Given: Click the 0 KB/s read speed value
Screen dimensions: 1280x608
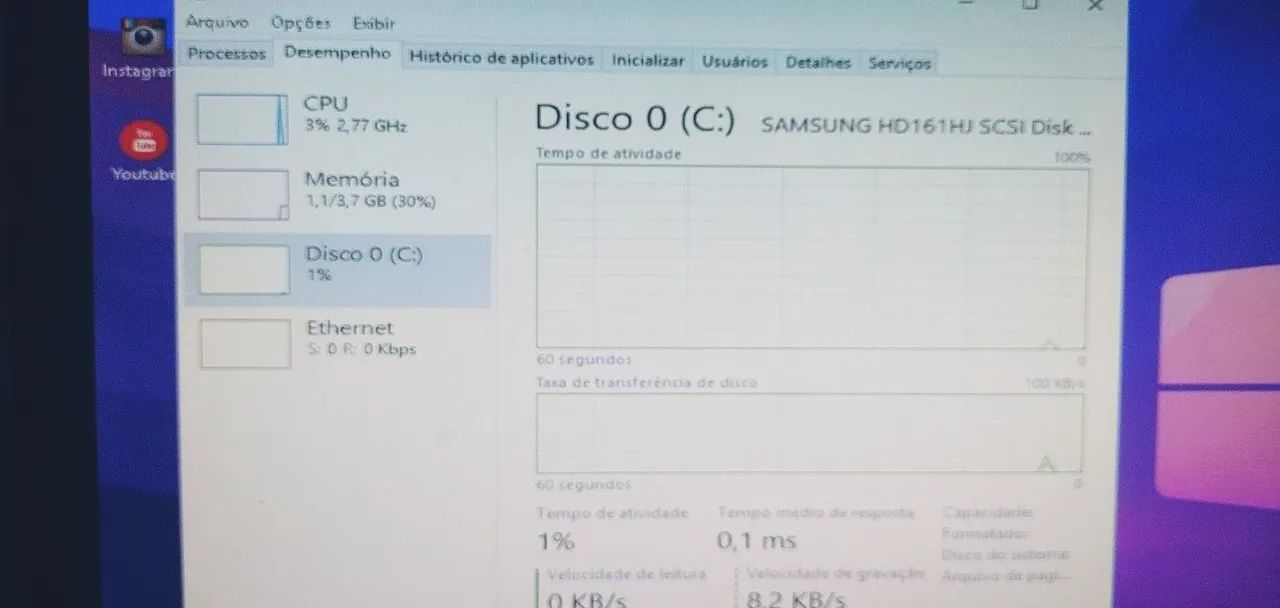Looking at the screenshot, I should (588, 600).
